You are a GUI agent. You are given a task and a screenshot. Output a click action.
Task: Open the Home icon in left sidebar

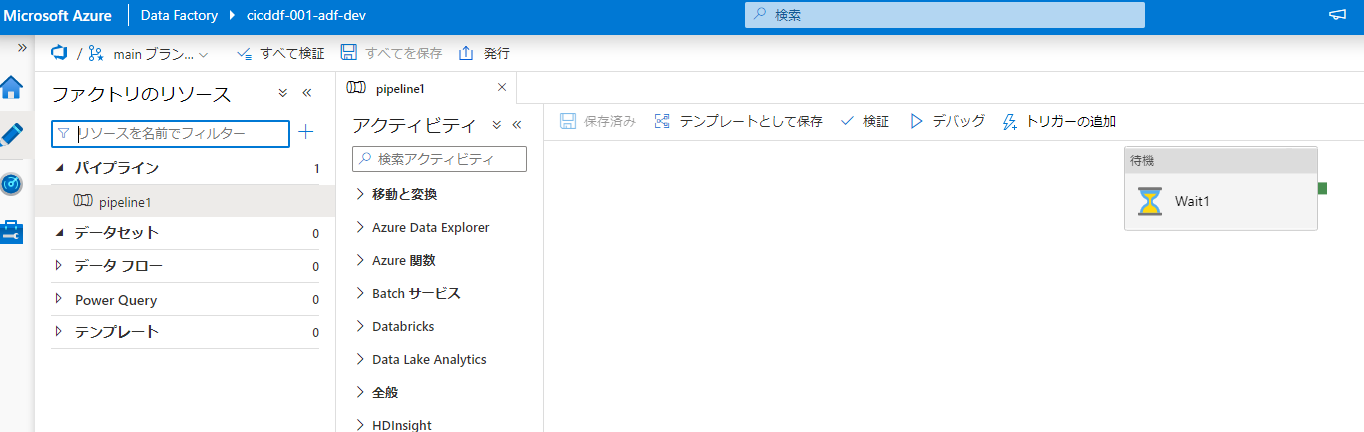[12, 87]
